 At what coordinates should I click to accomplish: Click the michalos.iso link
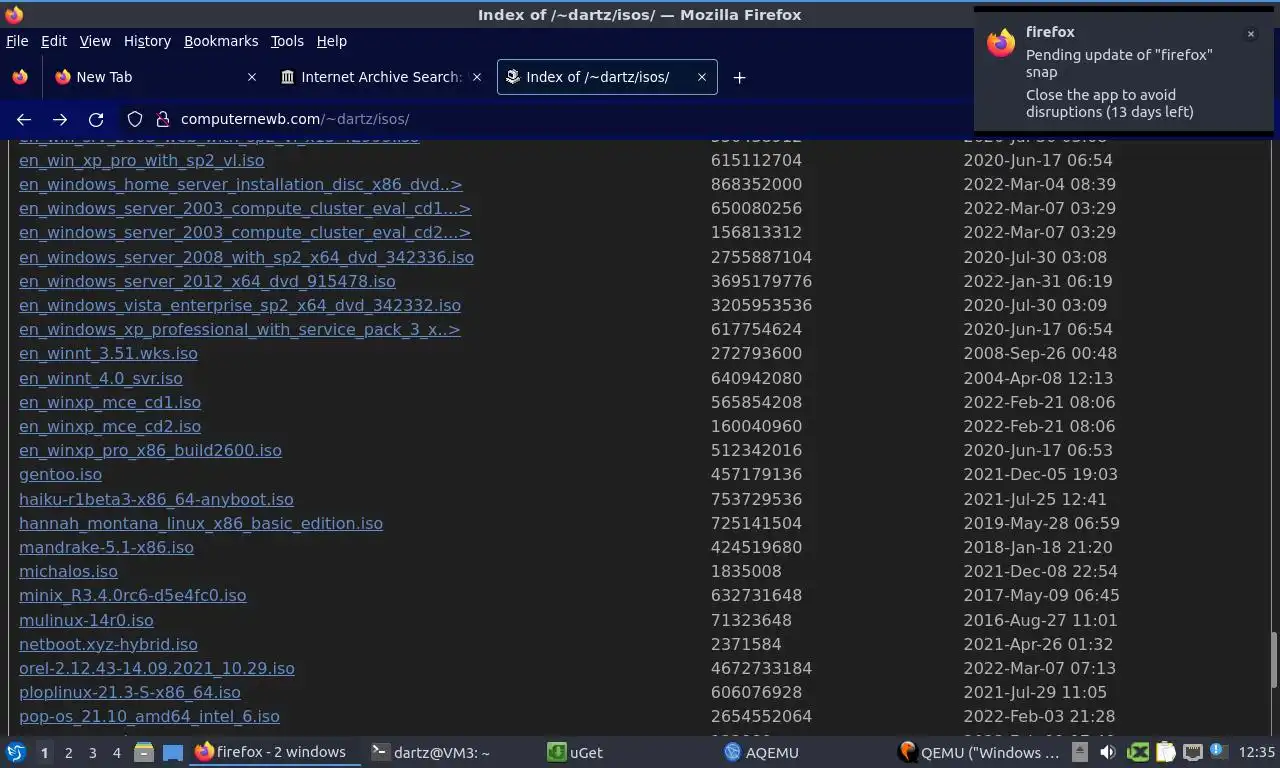[68, 571]
